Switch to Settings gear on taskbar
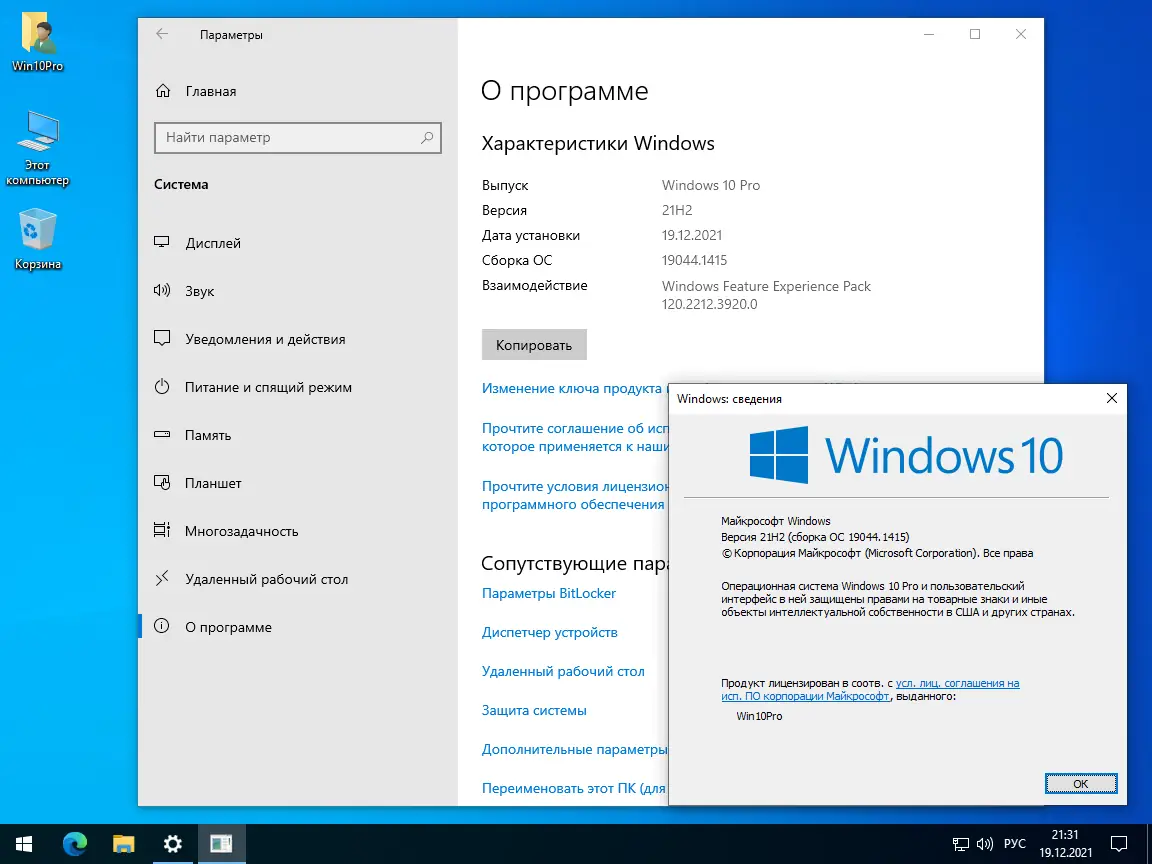The height and width of the screenshot is (864, 1152). pos(173,844)
